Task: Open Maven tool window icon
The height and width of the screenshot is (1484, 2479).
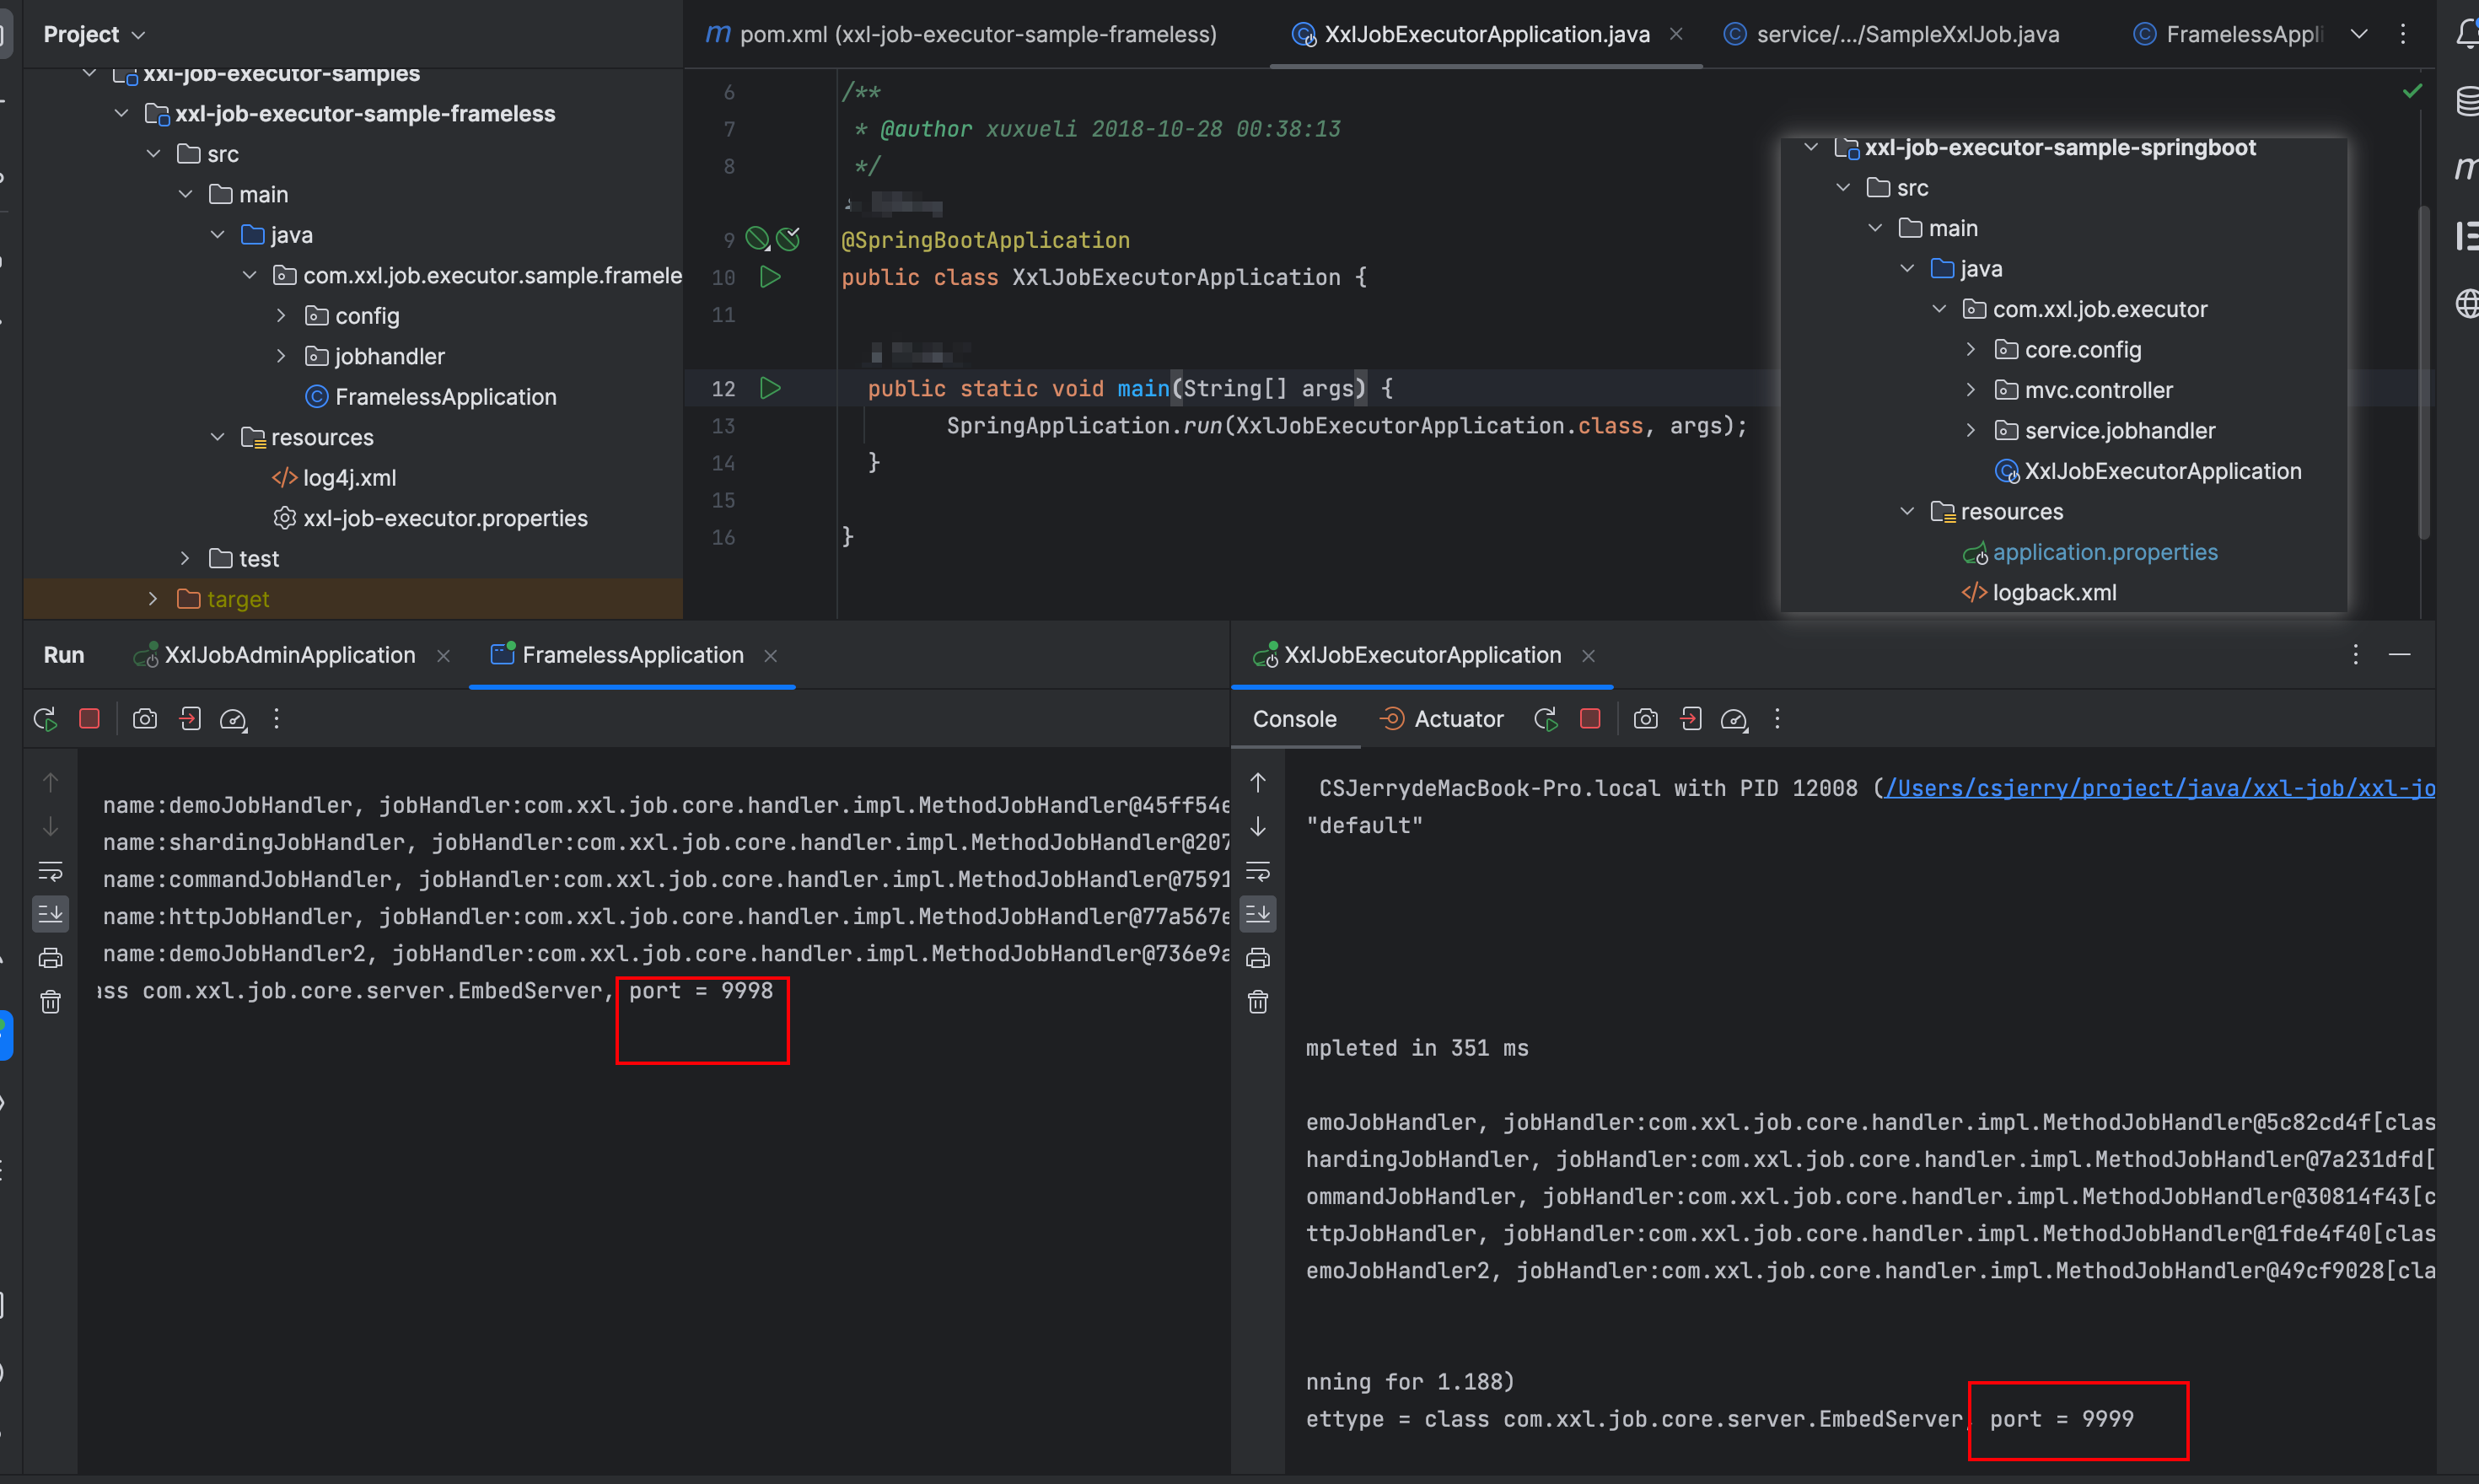Action: [x=2466, y=167]
